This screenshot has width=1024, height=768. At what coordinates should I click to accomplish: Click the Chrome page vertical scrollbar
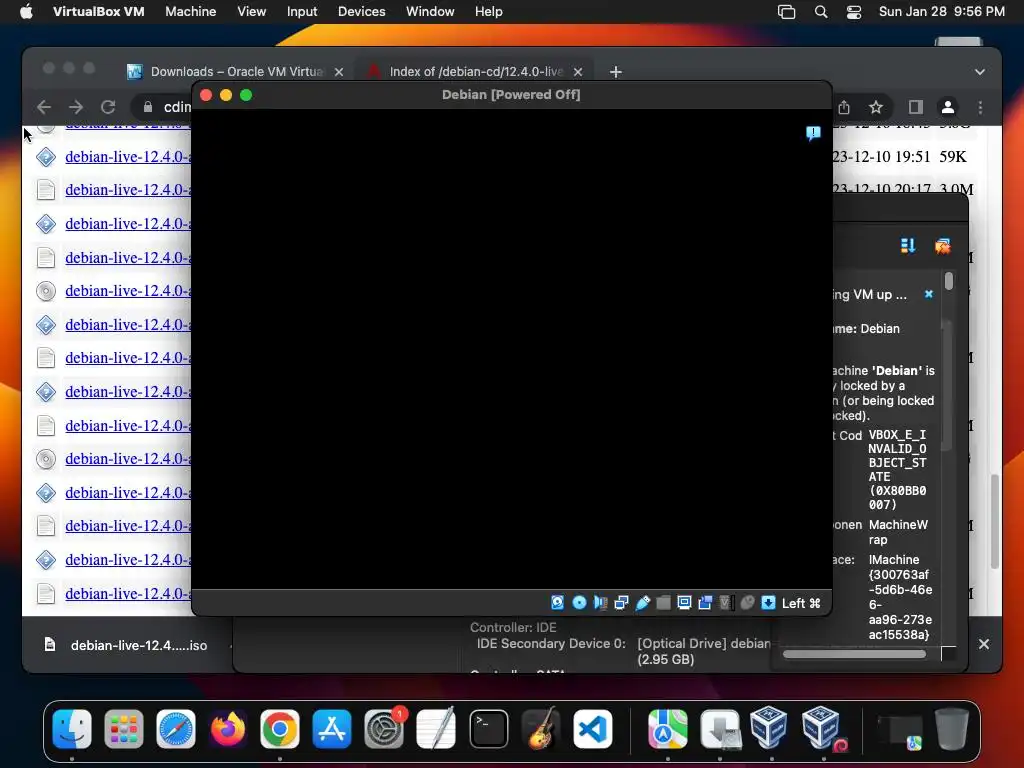pyautogui.click(x=995, y=520)
